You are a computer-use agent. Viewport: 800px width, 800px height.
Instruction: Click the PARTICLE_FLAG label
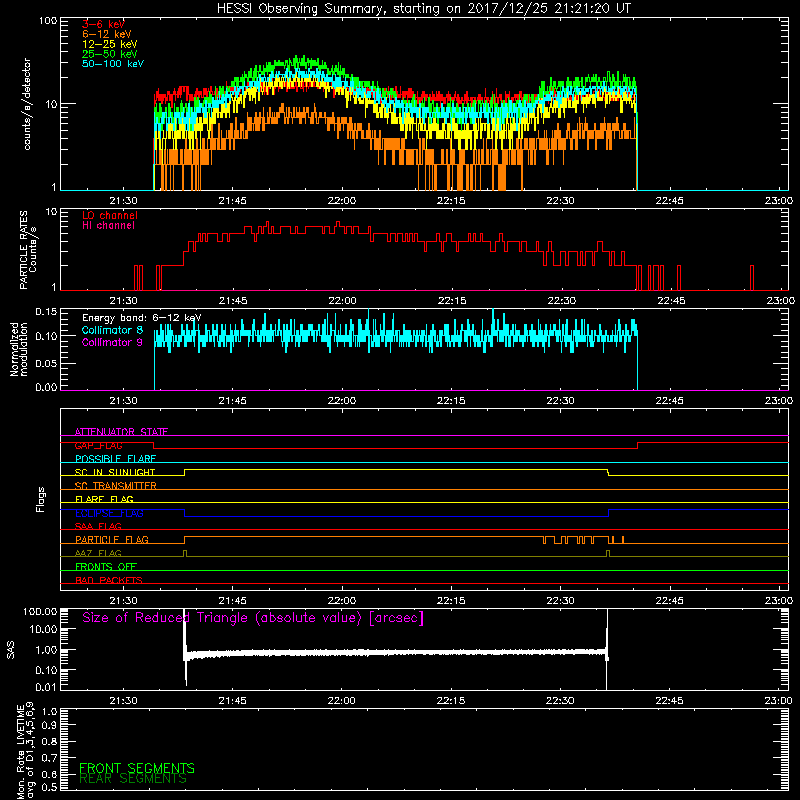click(x=112, y=540)
